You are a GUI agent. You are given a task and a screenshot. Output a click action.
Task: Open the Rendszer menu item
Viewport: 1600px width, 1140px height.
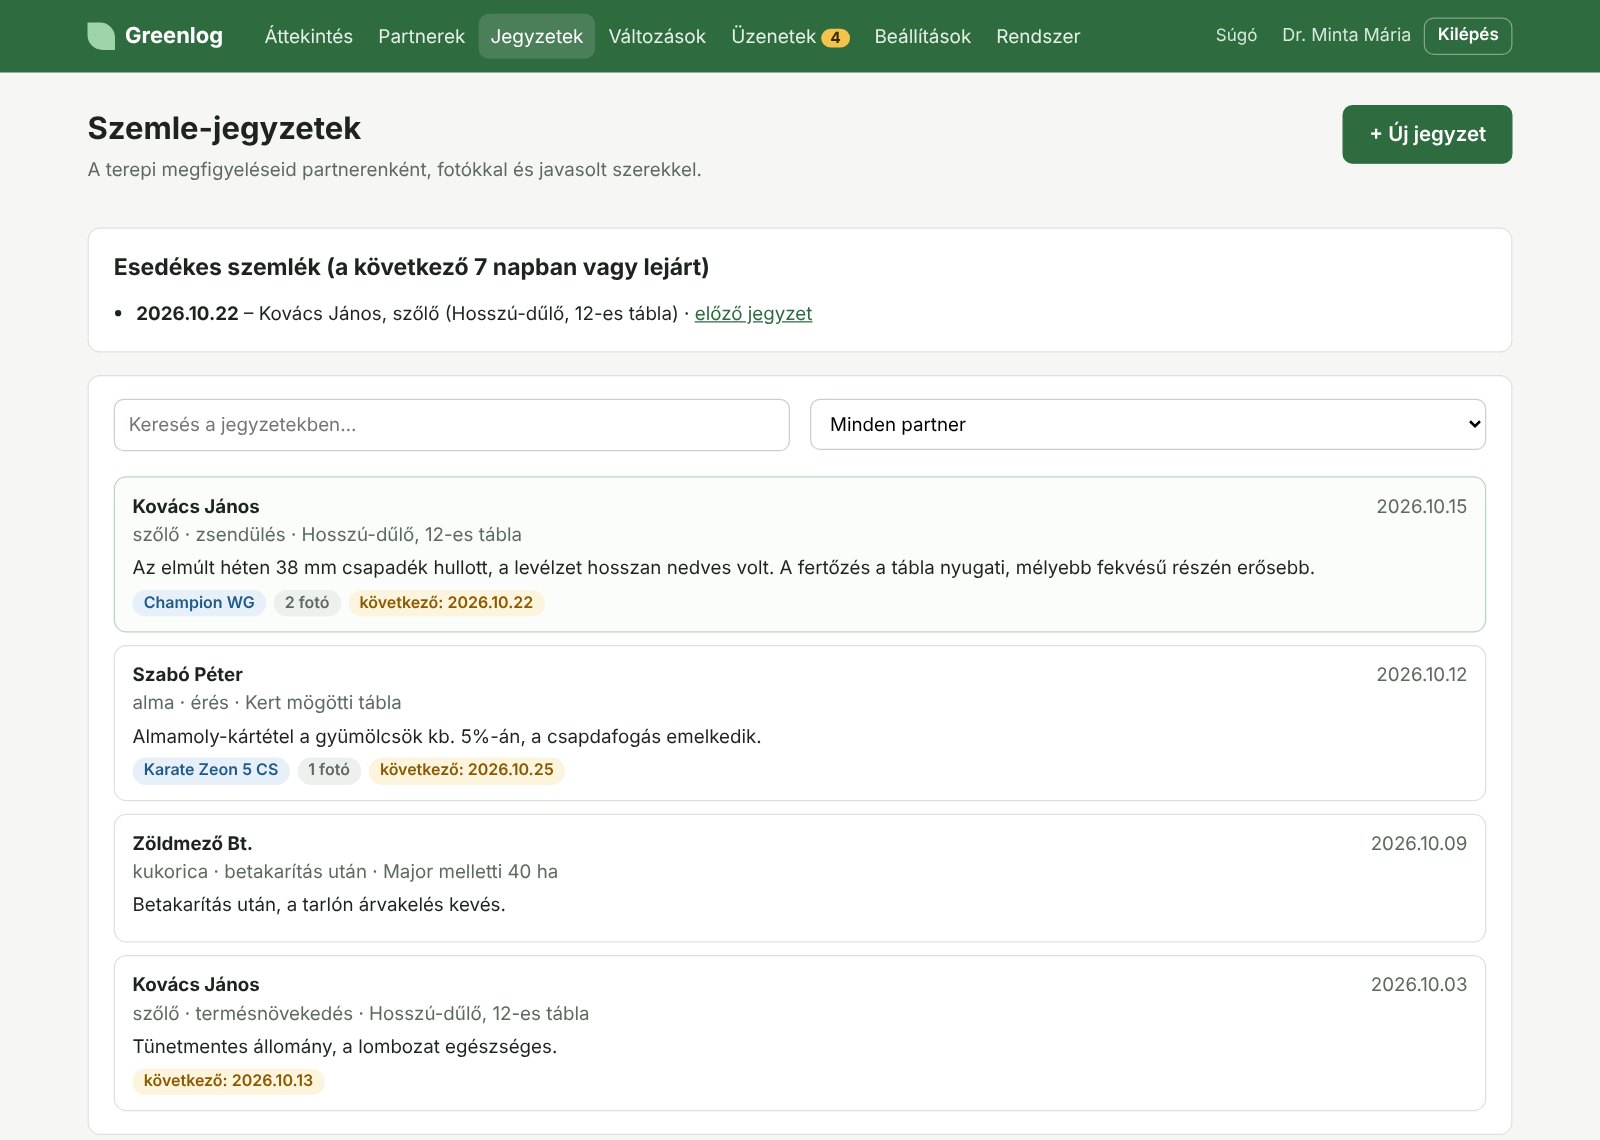pyautogui.click(x=1038, y=36)
